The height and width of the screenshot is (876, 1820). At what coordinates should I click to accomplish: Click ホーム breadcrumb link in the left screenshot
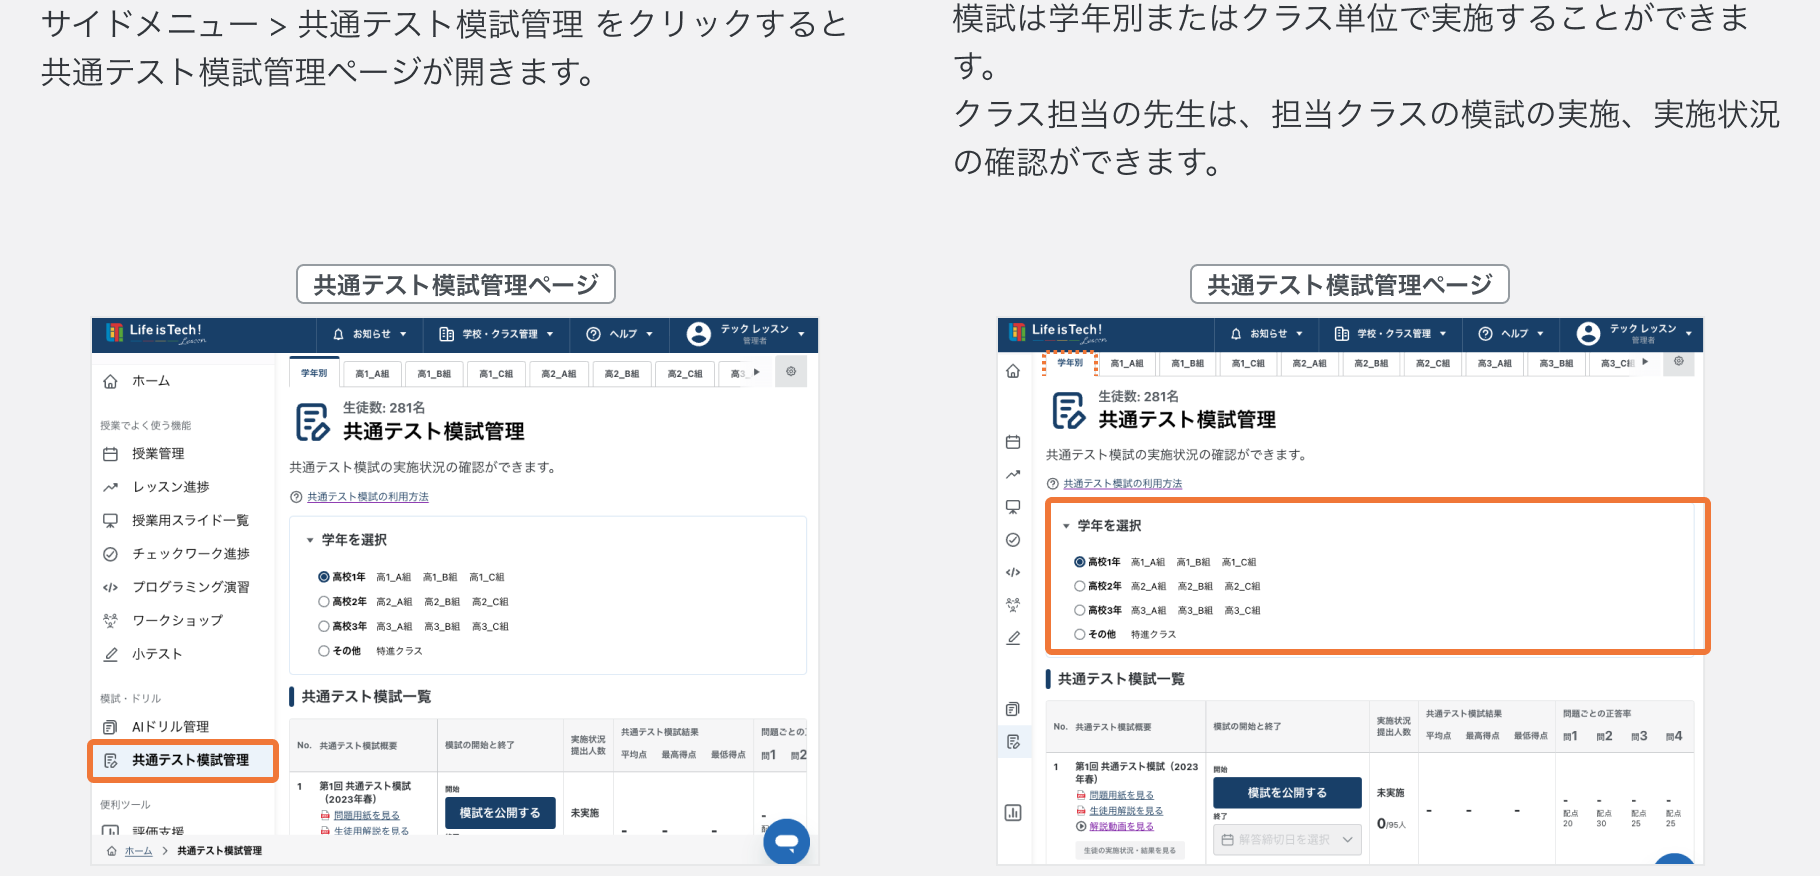click(x=138, y=851)
